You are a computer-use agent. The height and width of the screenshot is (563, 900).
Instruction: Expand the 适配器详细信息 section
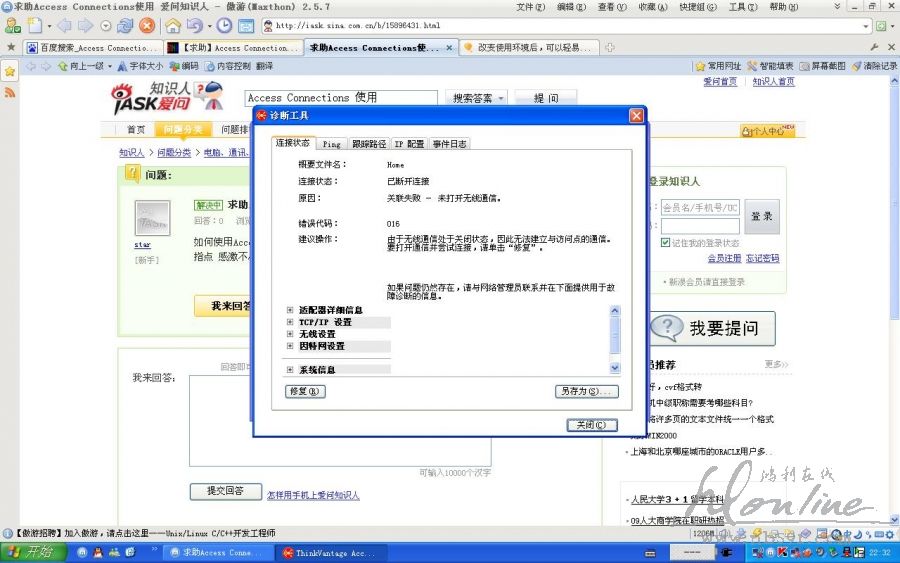(290, 310)
